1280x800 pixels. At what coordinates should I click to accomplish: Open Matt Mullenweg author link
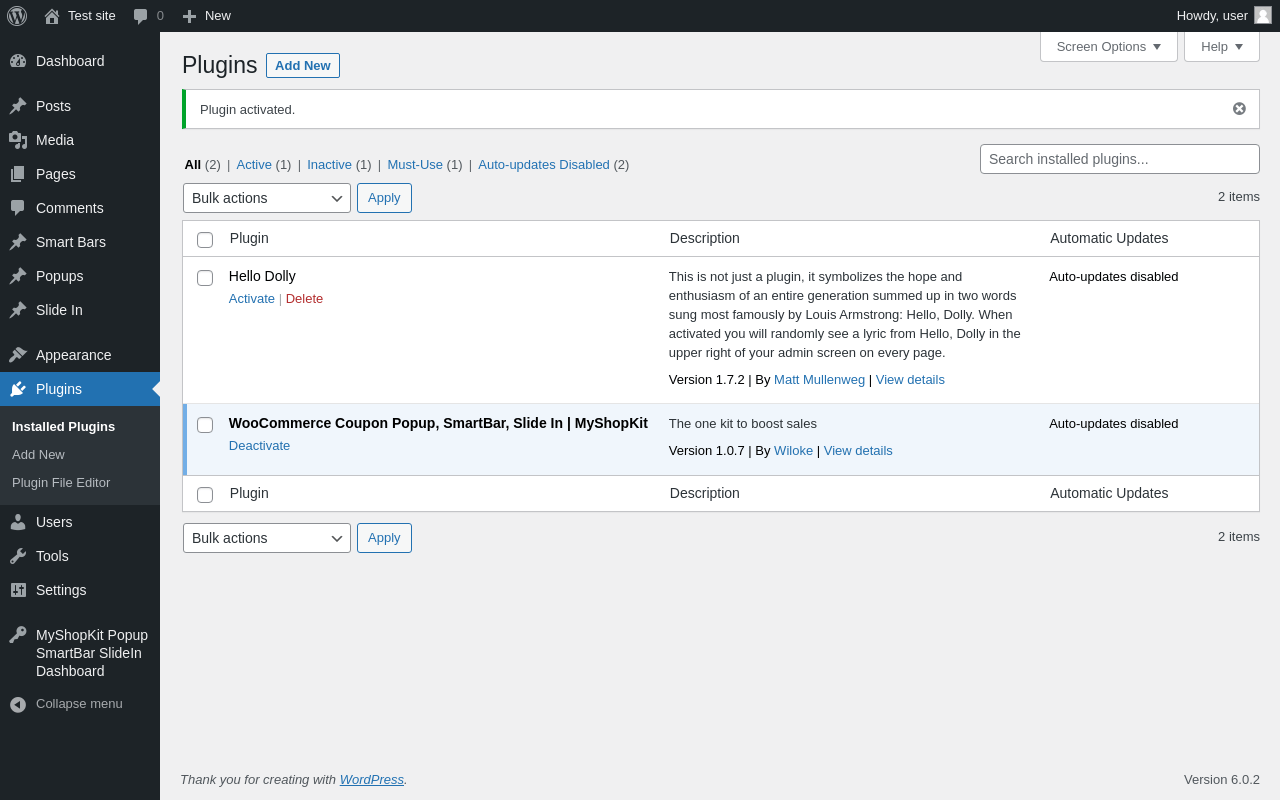pyautogui.click(x=819, y=379)
